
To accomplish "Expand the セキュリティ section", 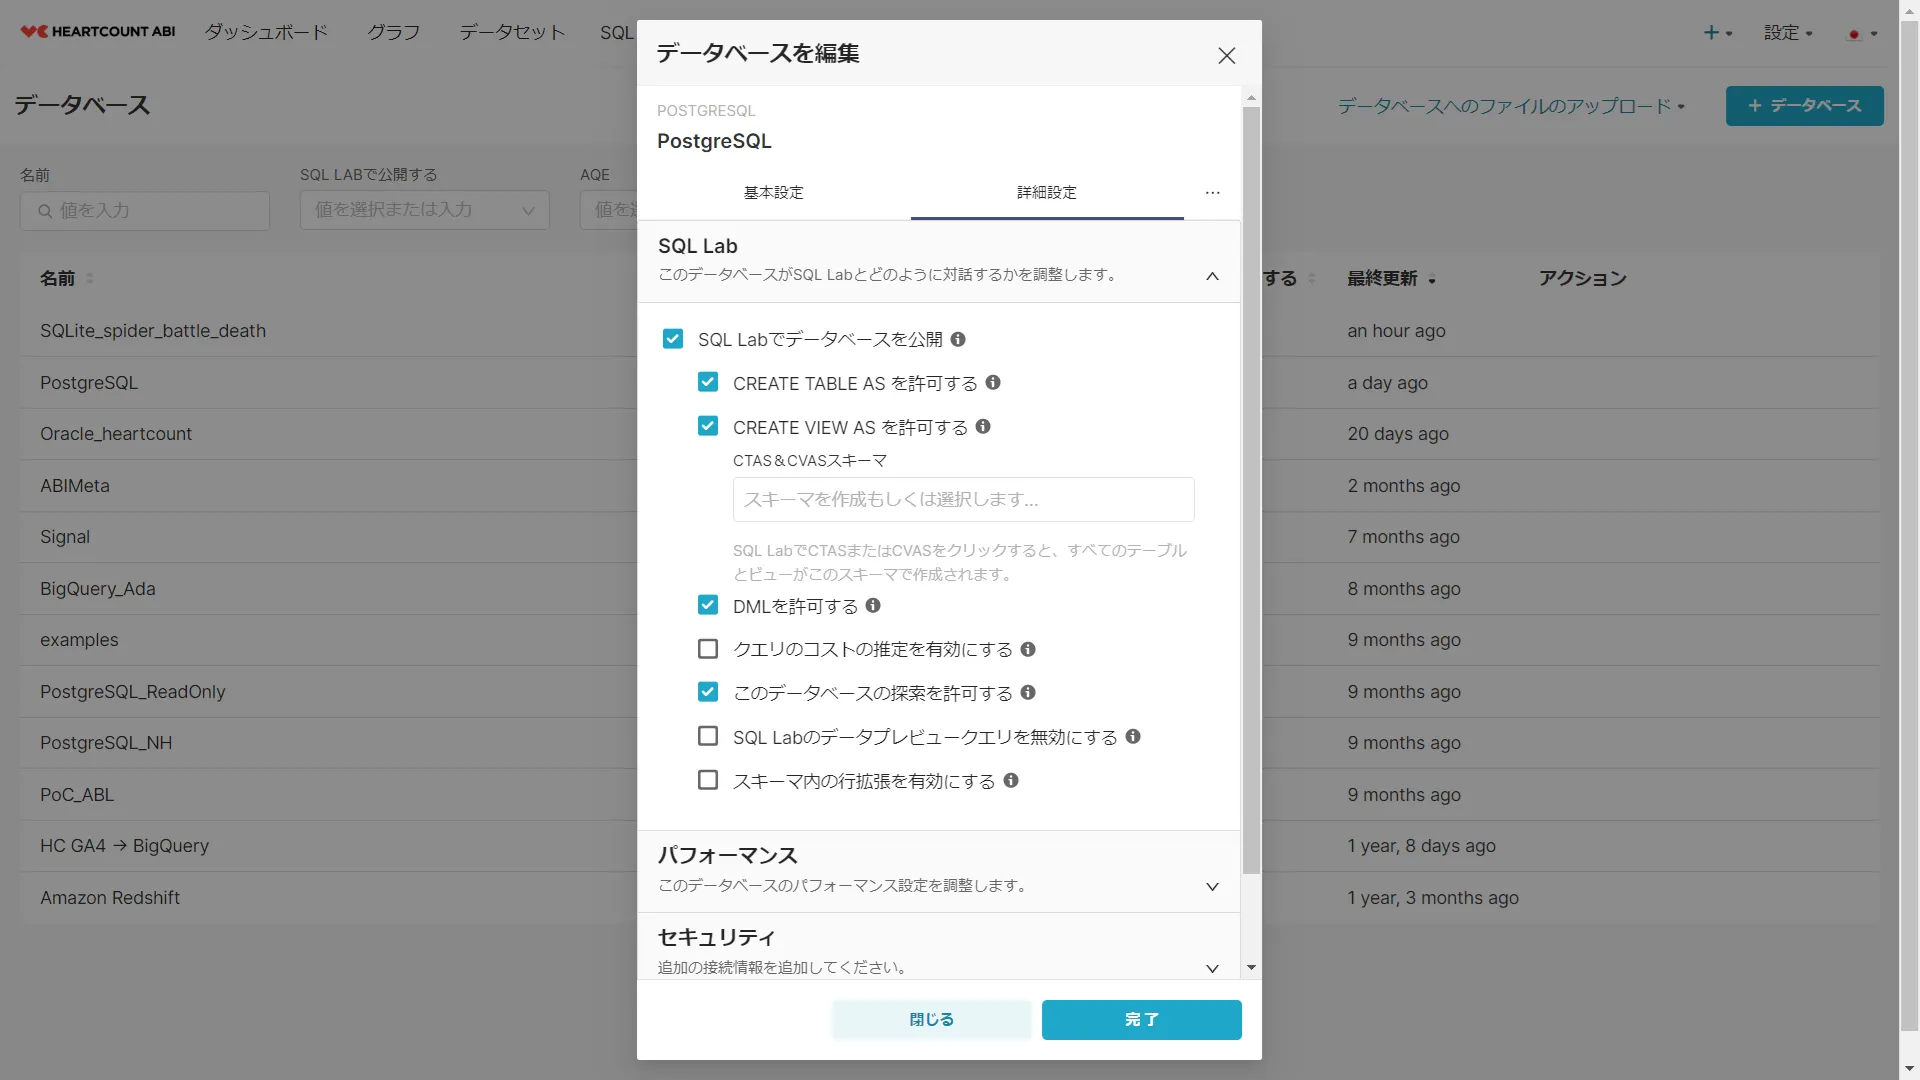I will click(1212, 967).
